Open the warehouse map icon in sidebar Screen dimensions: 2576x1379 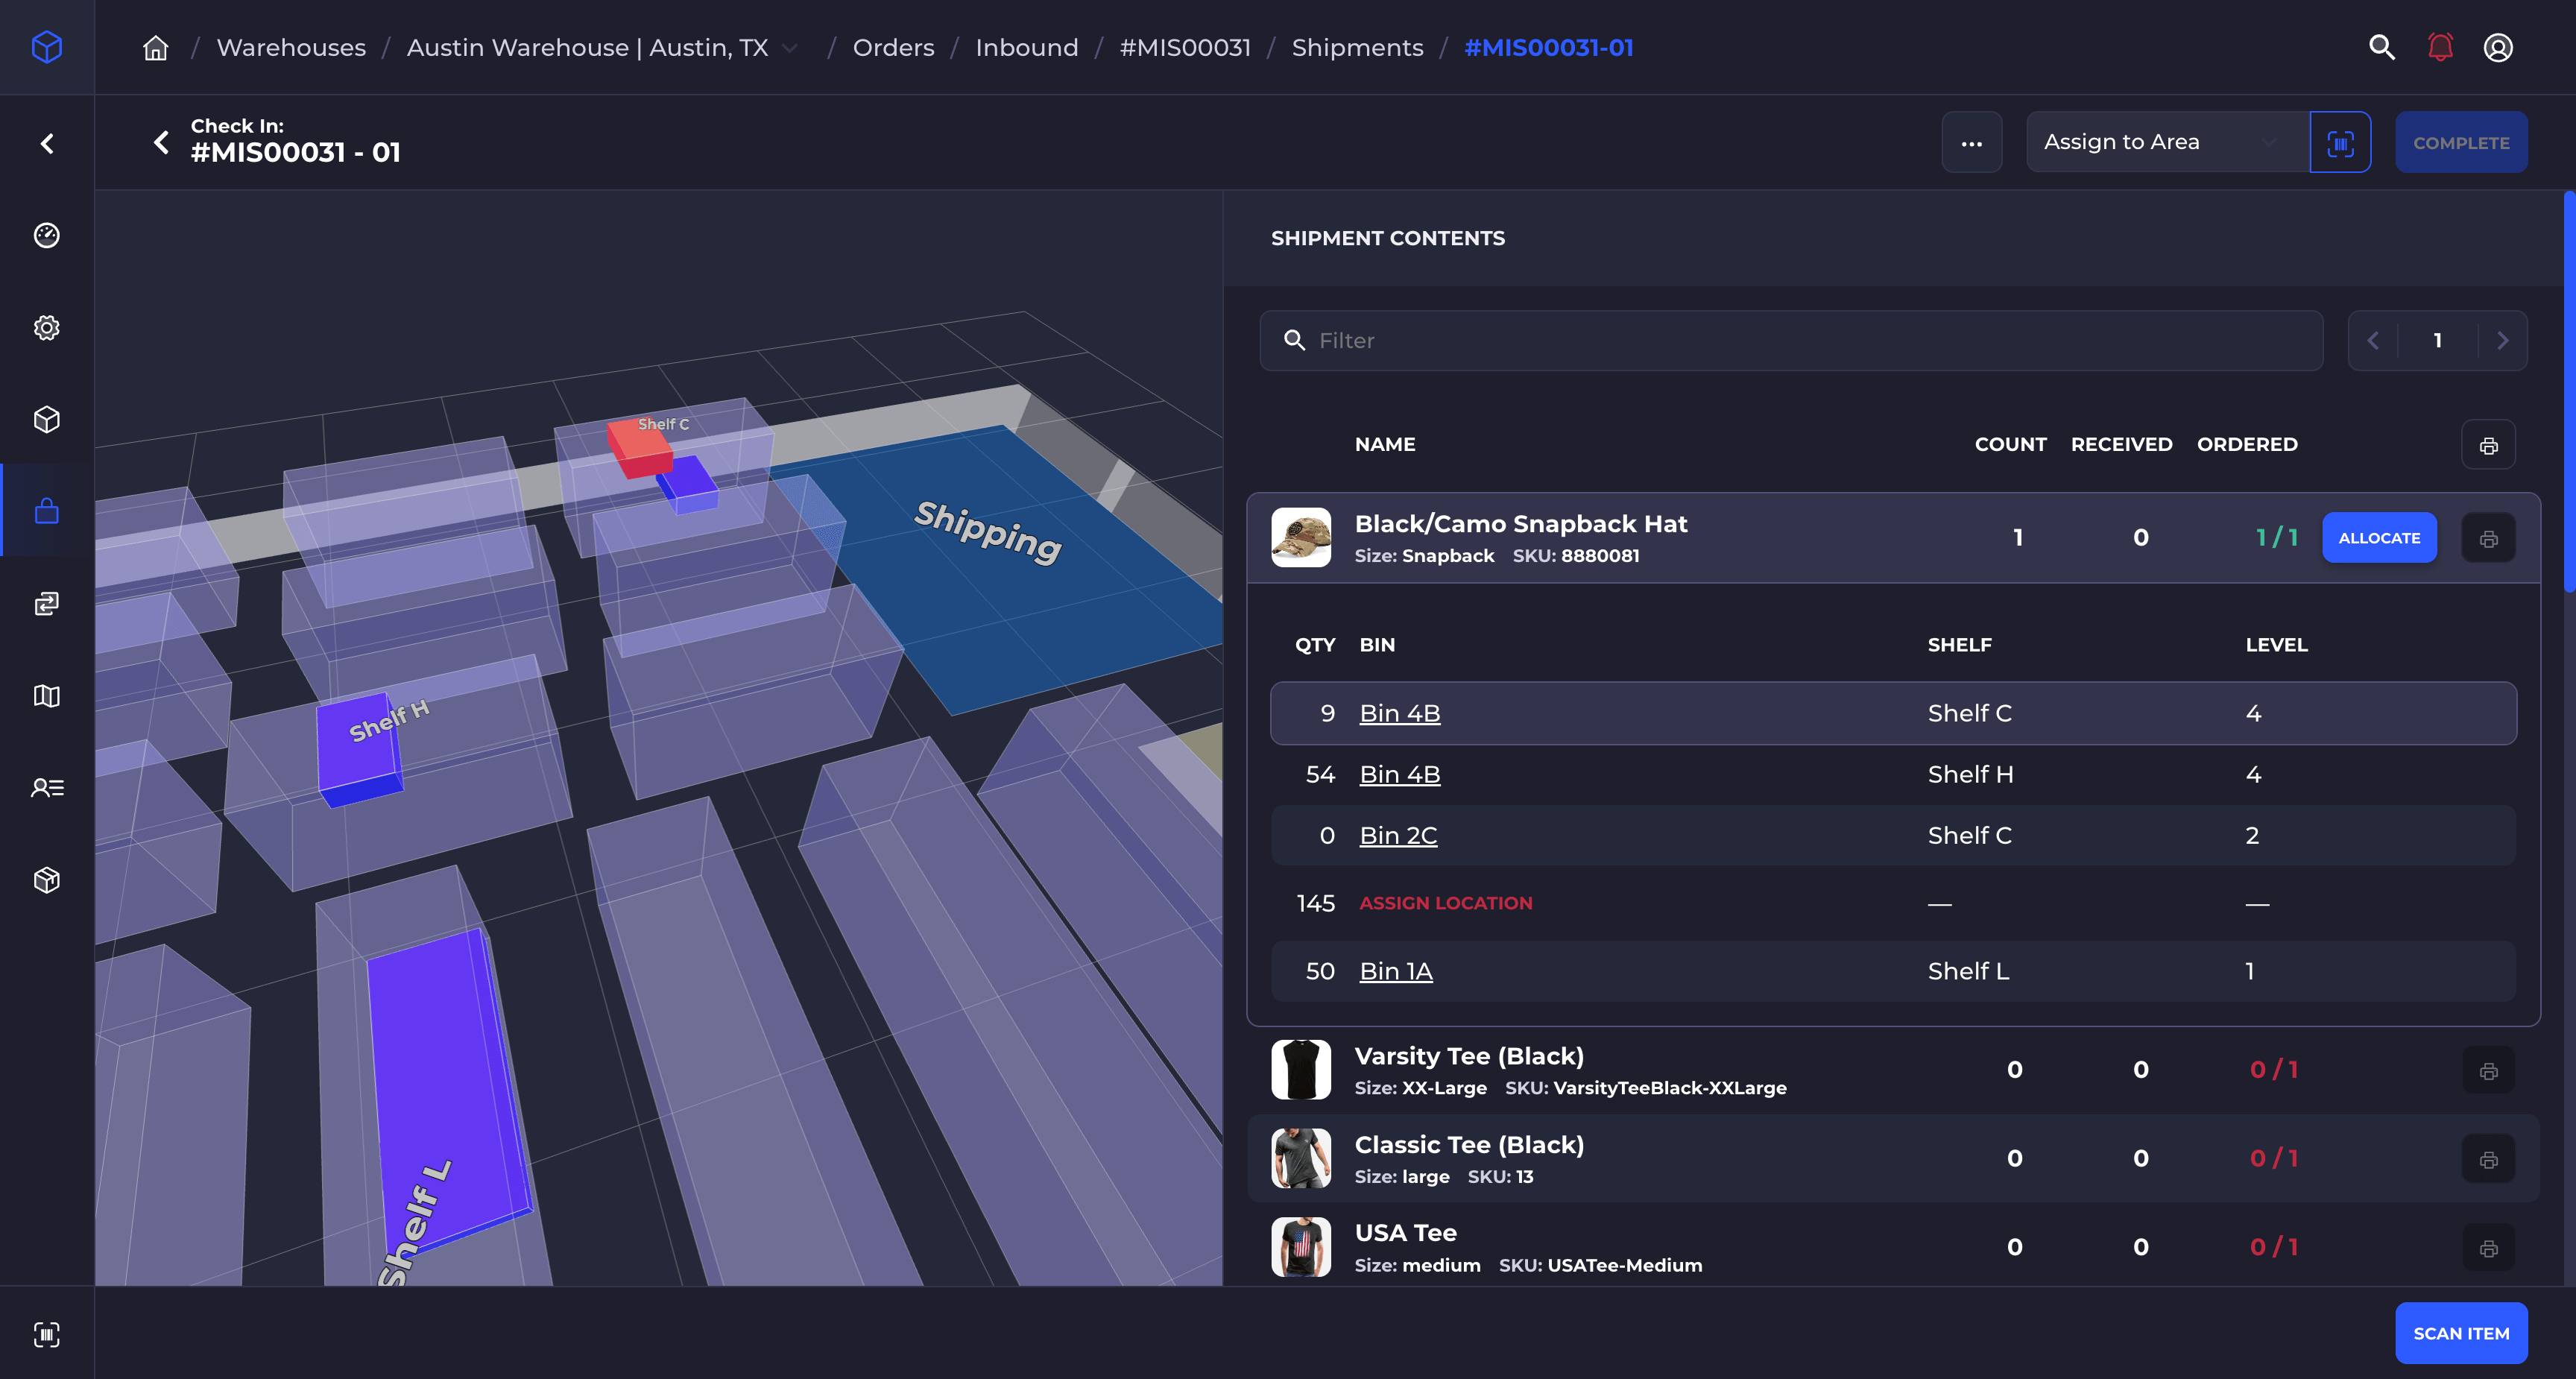pyautogui.click(x=46, y=696)
